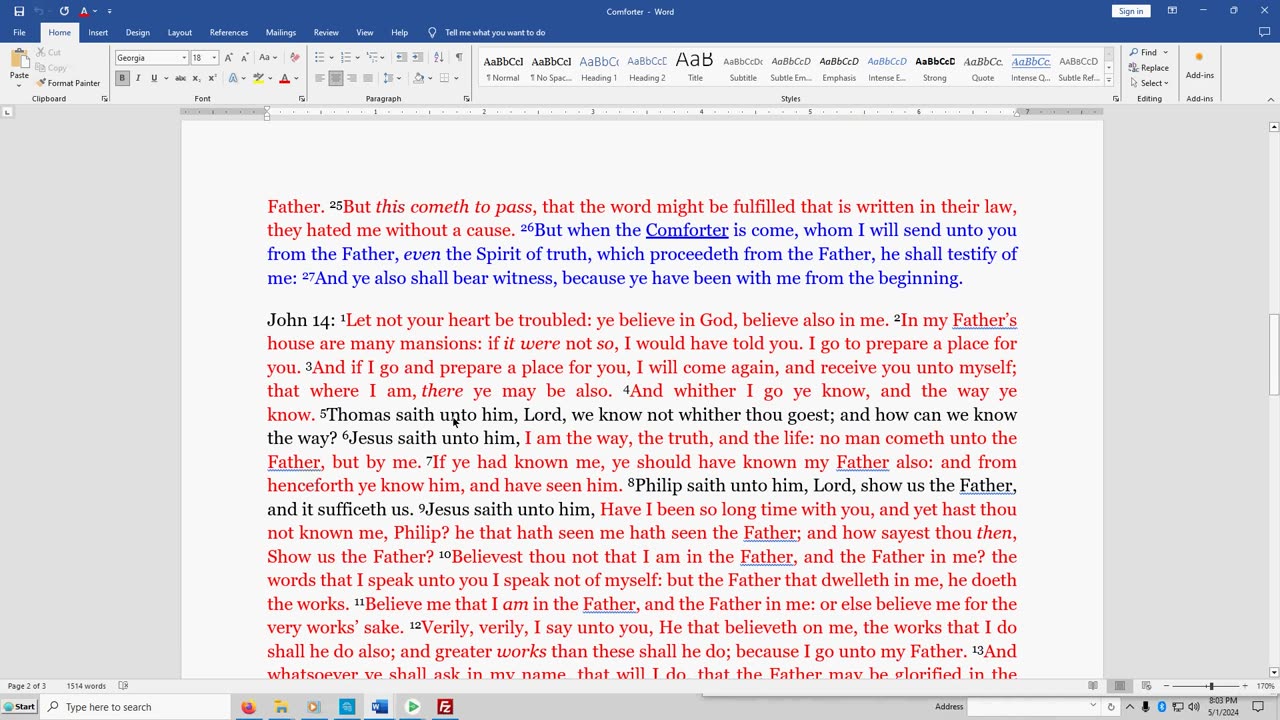Open the Georgia font name dropdown
The width and height of the screenshot is (1280, 720).
183,58
